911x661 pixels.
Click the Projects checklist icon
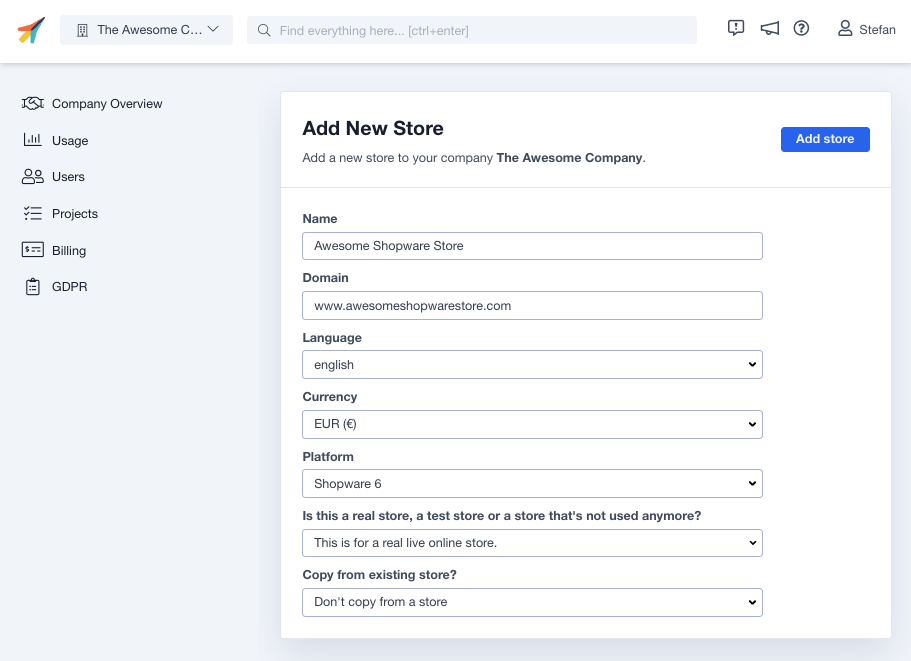[x=33, y=213]
